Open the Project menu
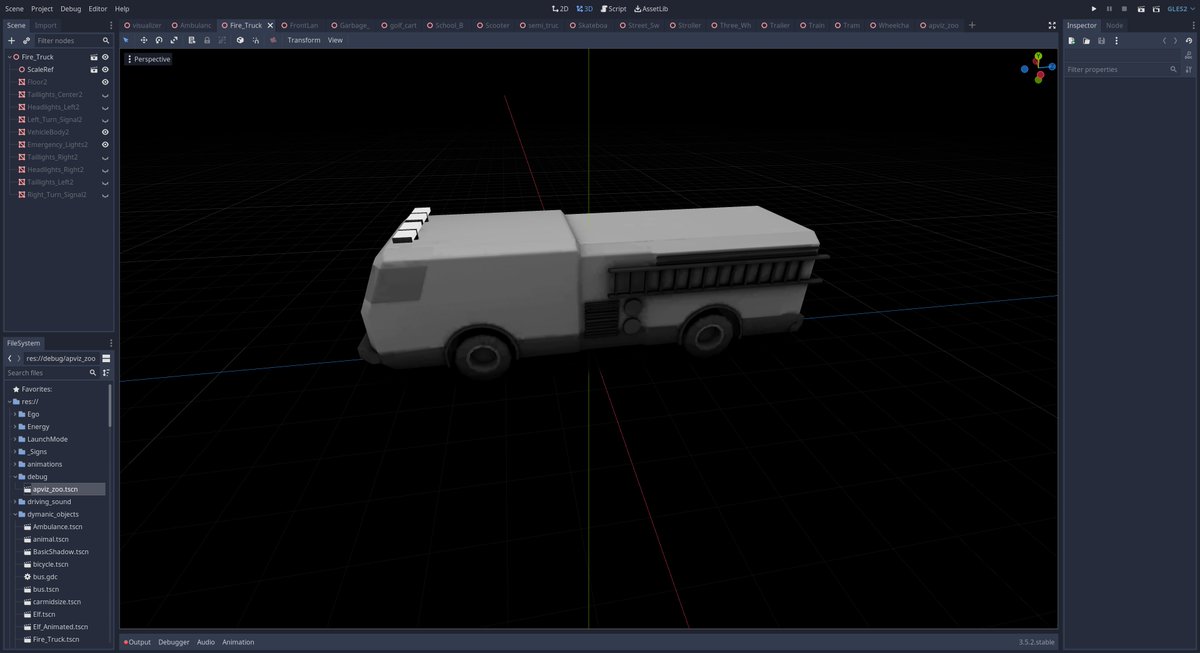 pos(42,8)
